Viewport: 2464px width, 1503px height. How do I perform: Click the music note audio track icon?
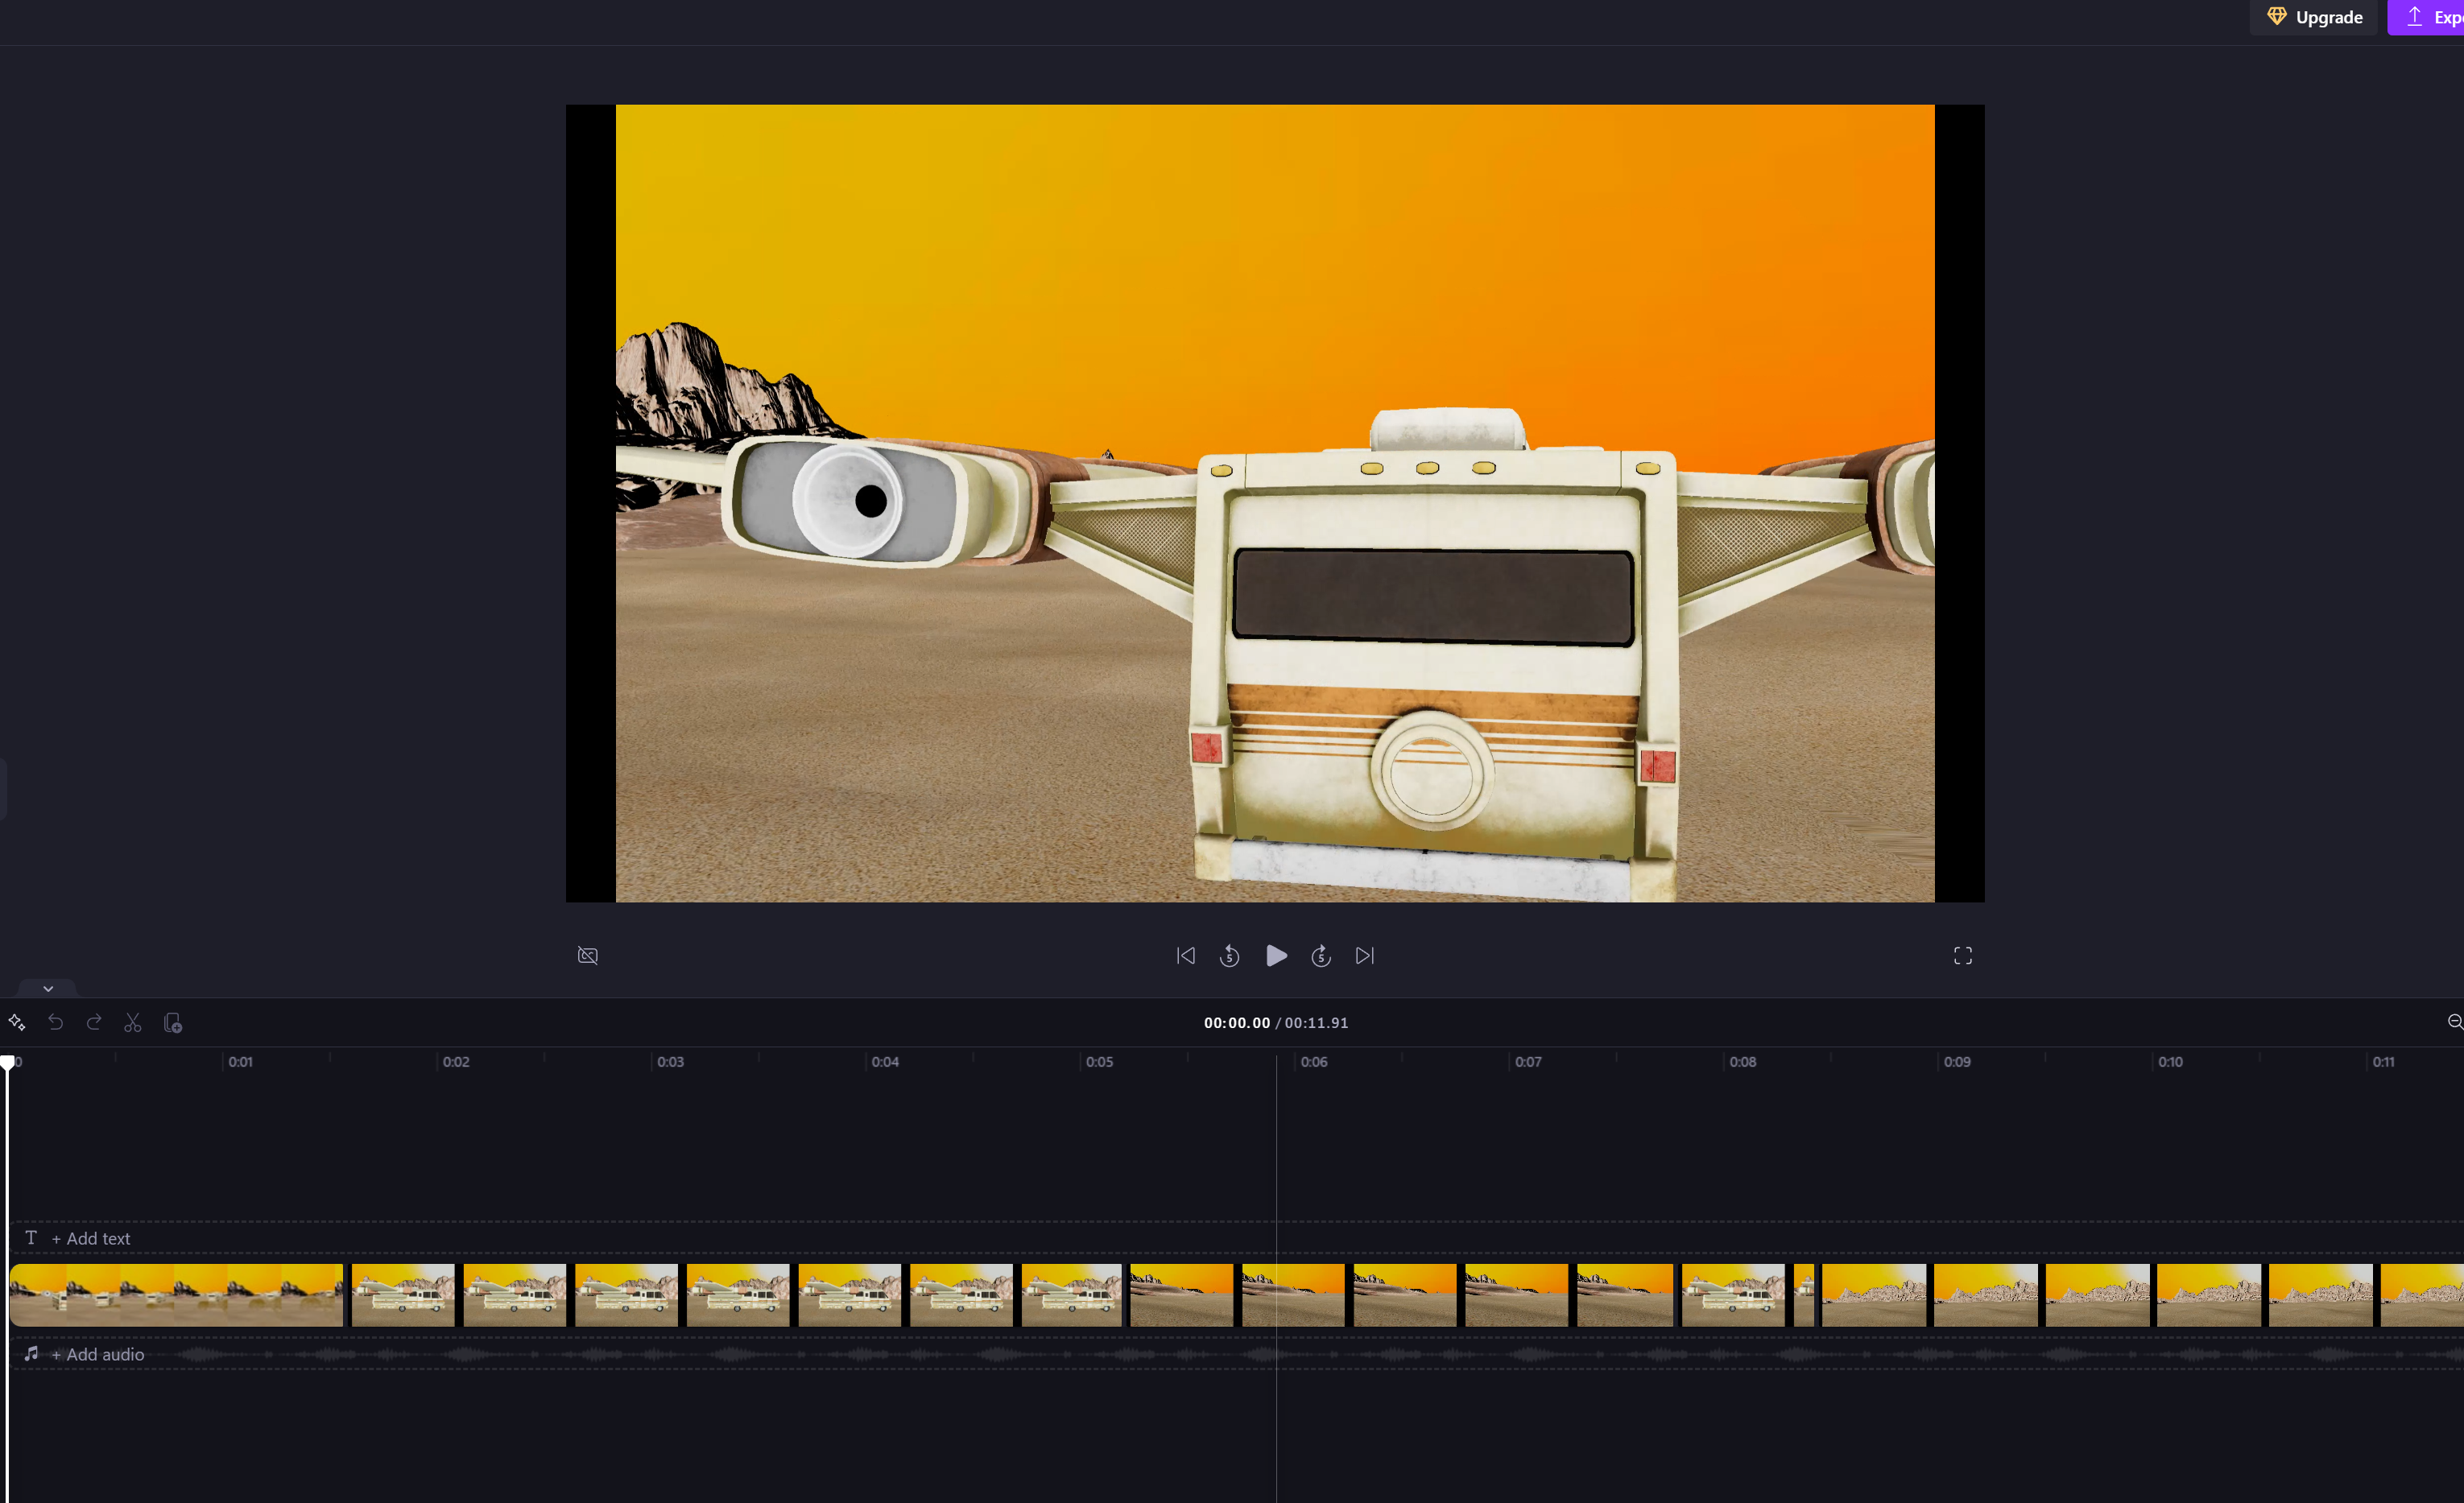31,1353
